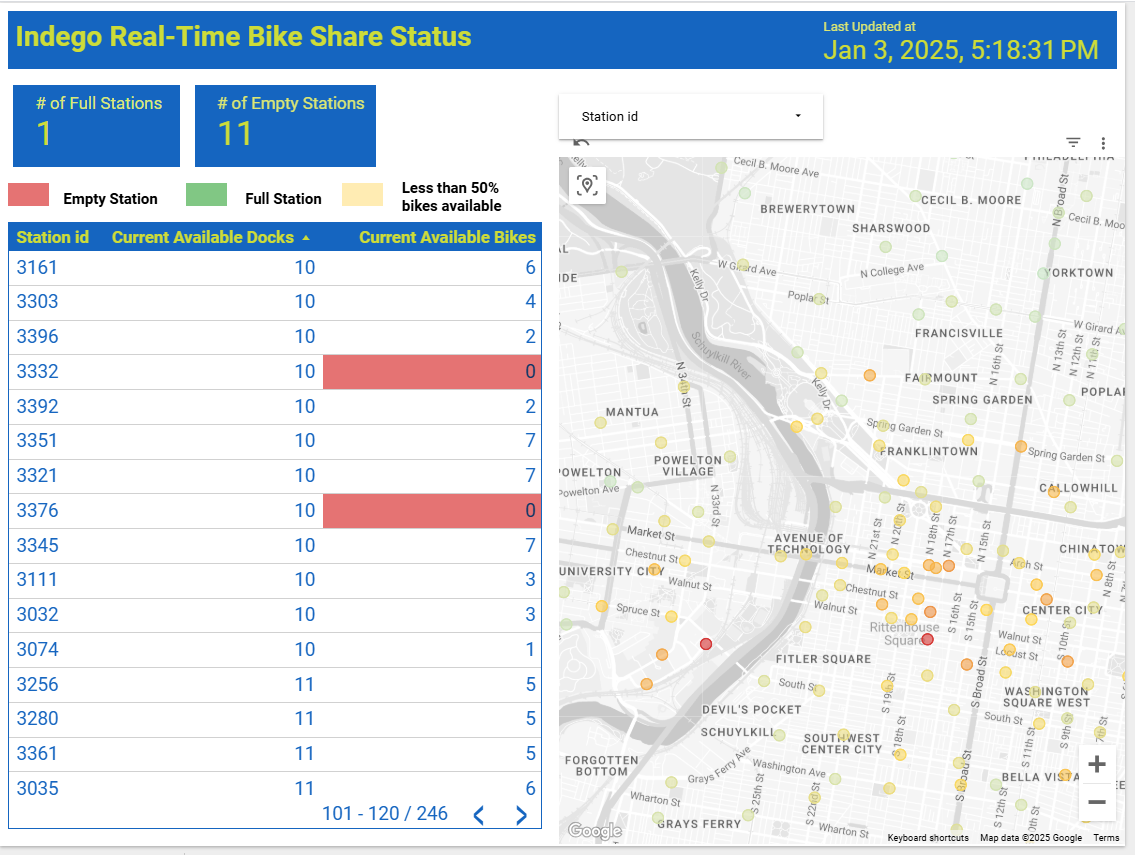
Task: Click the # of Full Stations scorecard
Action: click(x=96, y=126)
